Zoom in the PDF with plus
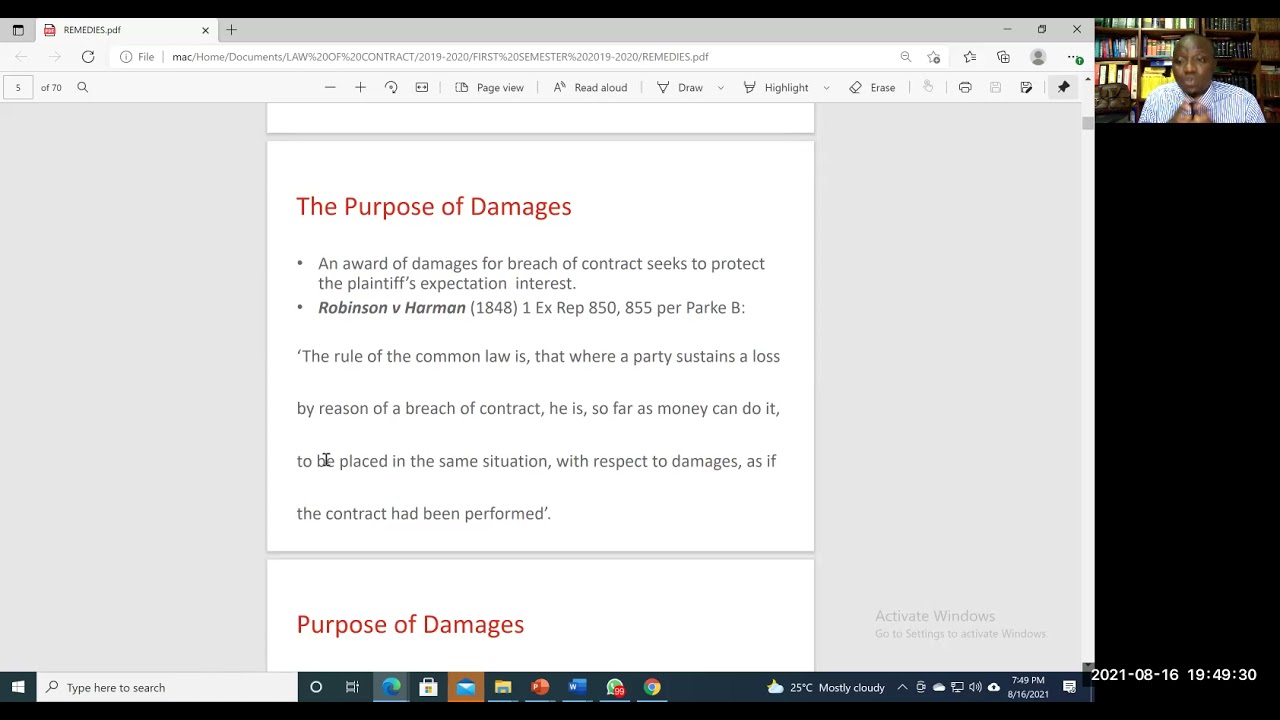 tap(360, 88)
